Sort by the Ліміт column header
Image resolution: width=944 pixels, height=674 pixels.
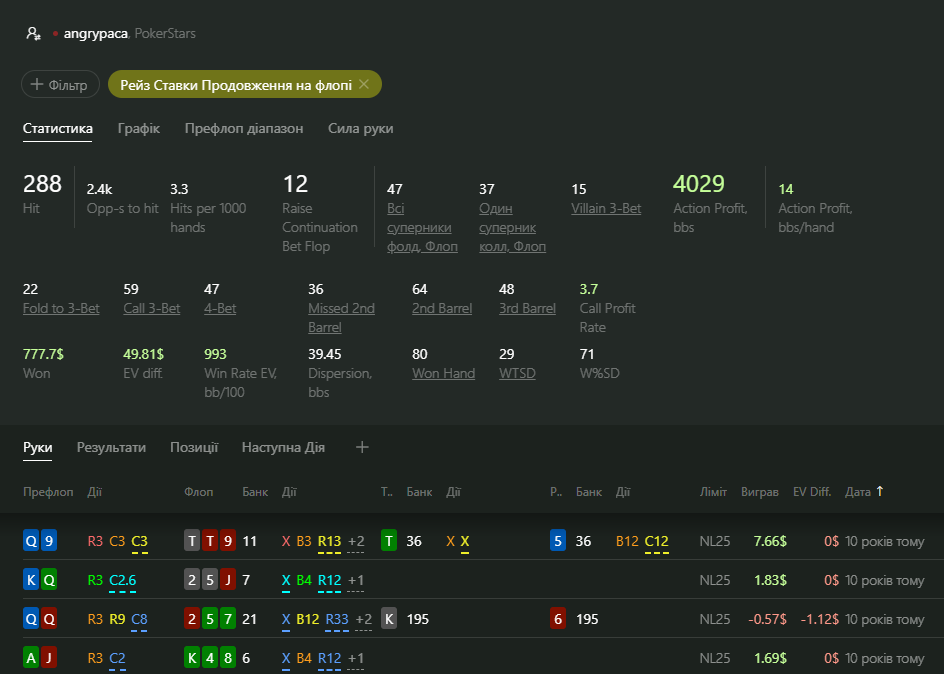(x=713, y=492)
